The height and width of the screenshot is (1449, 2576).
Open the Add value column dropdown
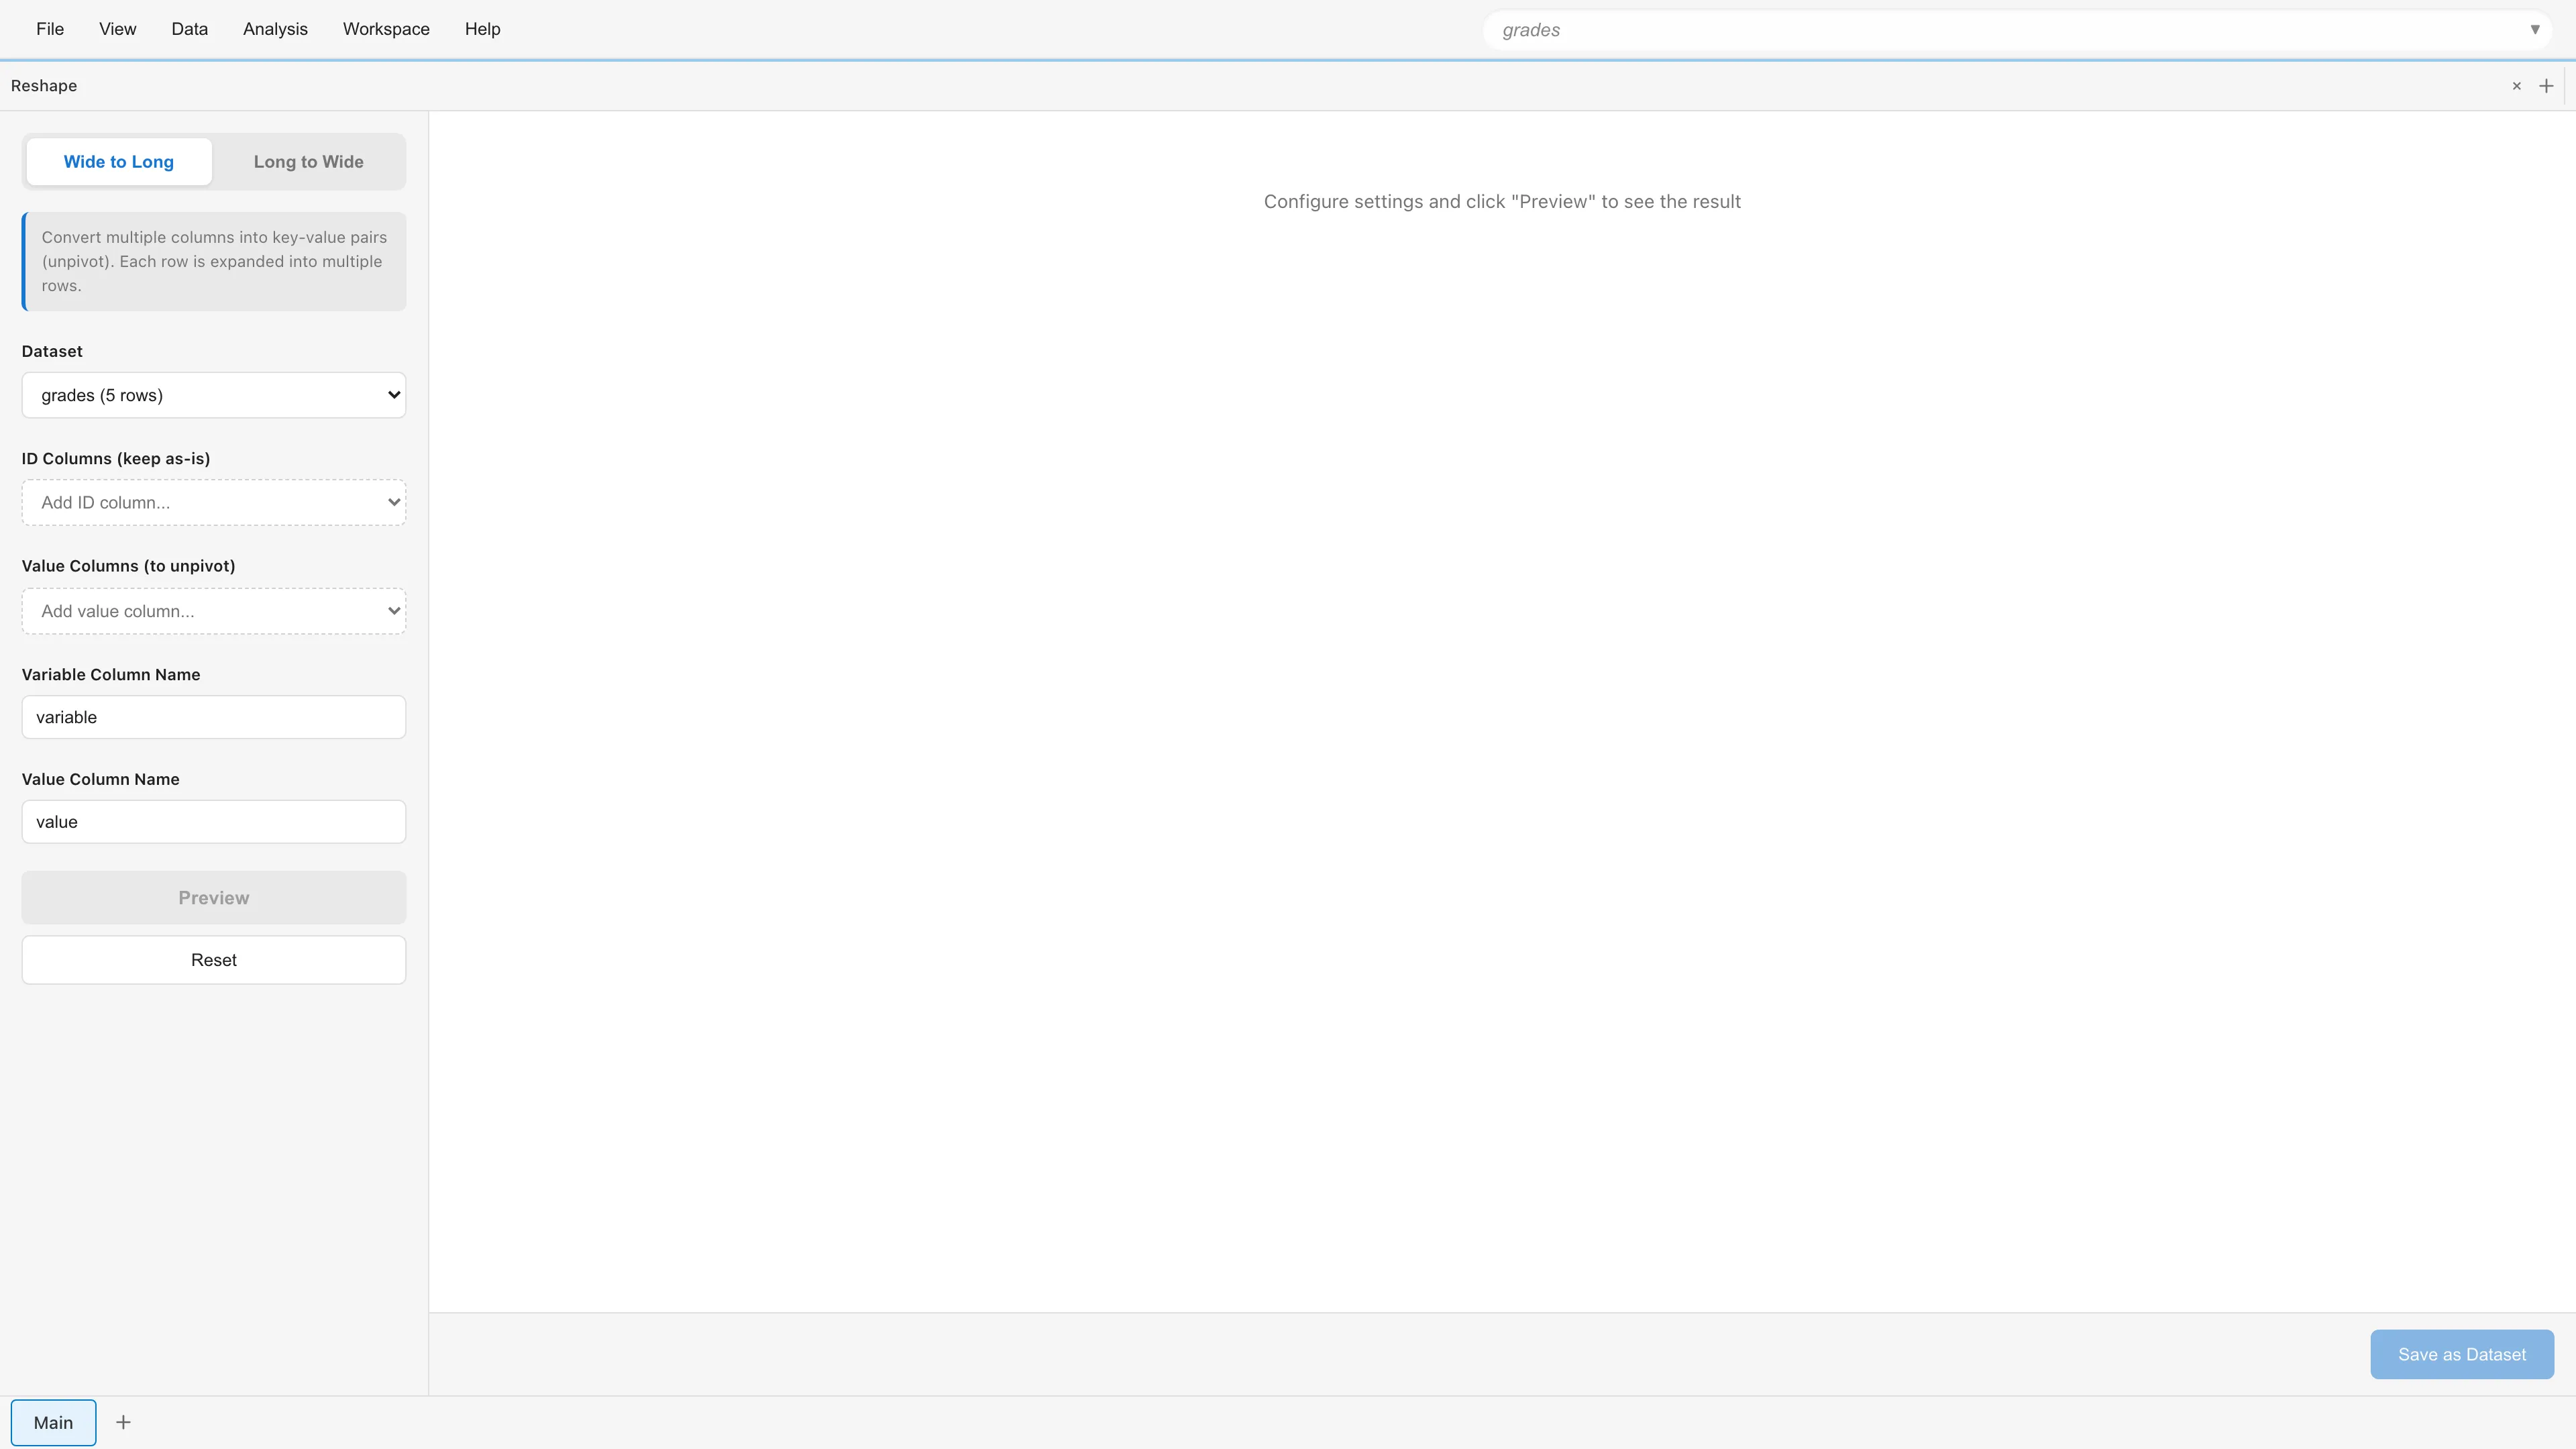pyautogui.click(x=213, y=611)
